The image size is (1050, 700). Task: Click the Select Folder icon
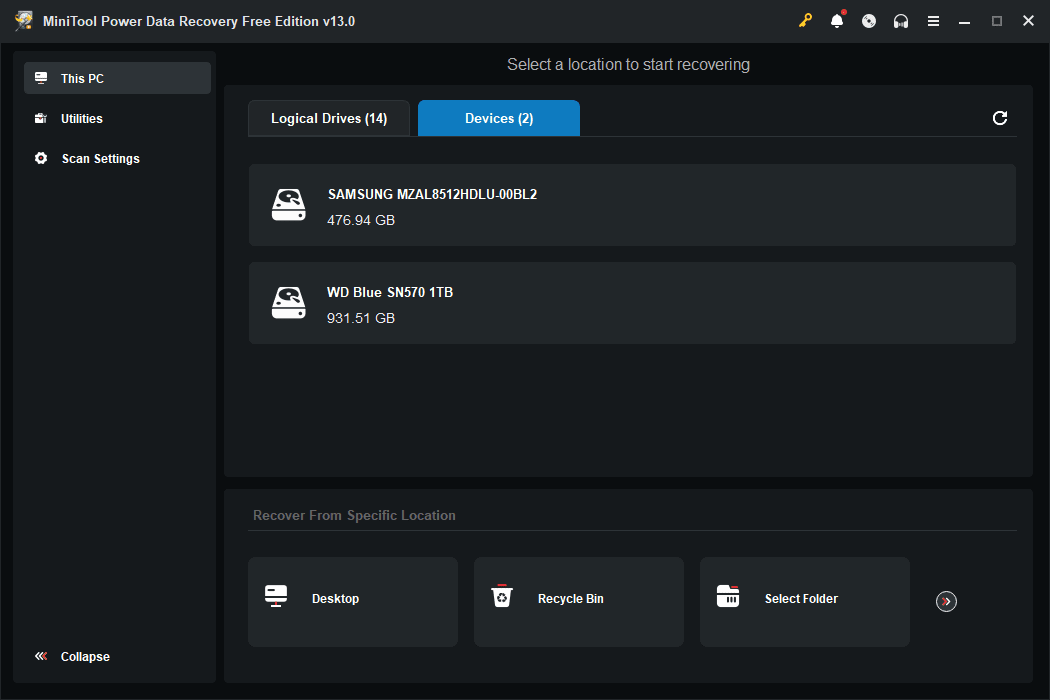pyautogui.click(x=728, y=596)
